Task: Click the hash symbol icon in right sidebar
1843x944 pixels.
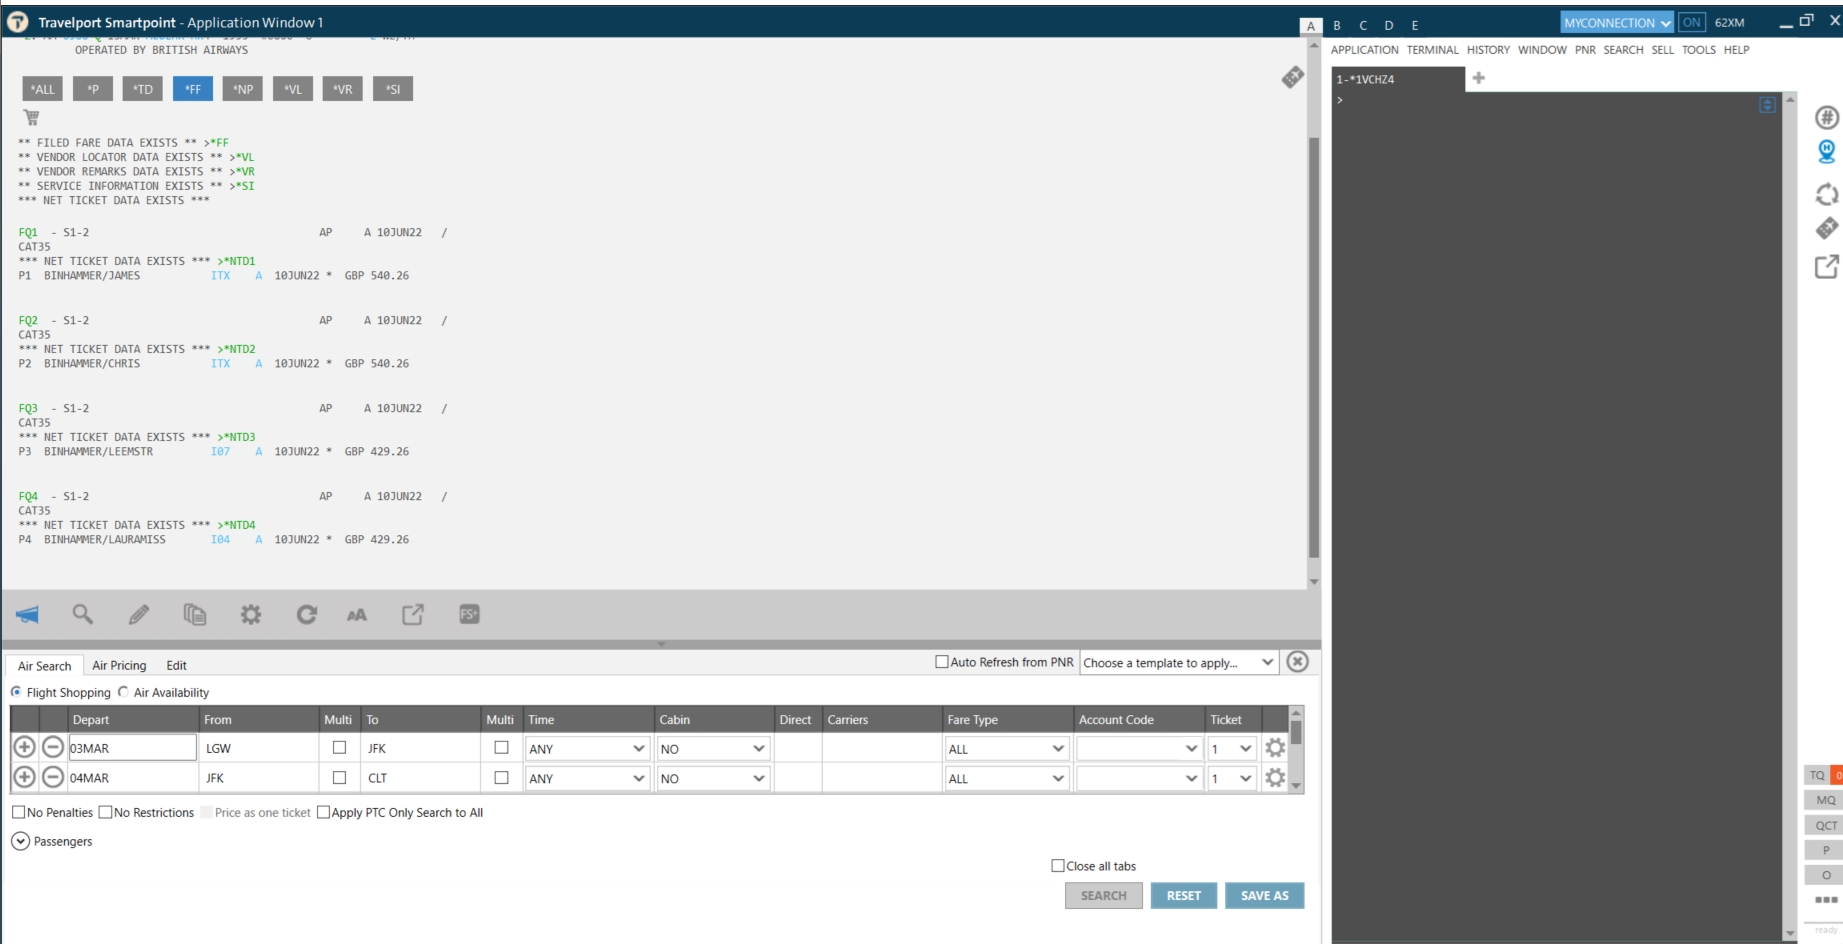Action: pos(1826,117)
